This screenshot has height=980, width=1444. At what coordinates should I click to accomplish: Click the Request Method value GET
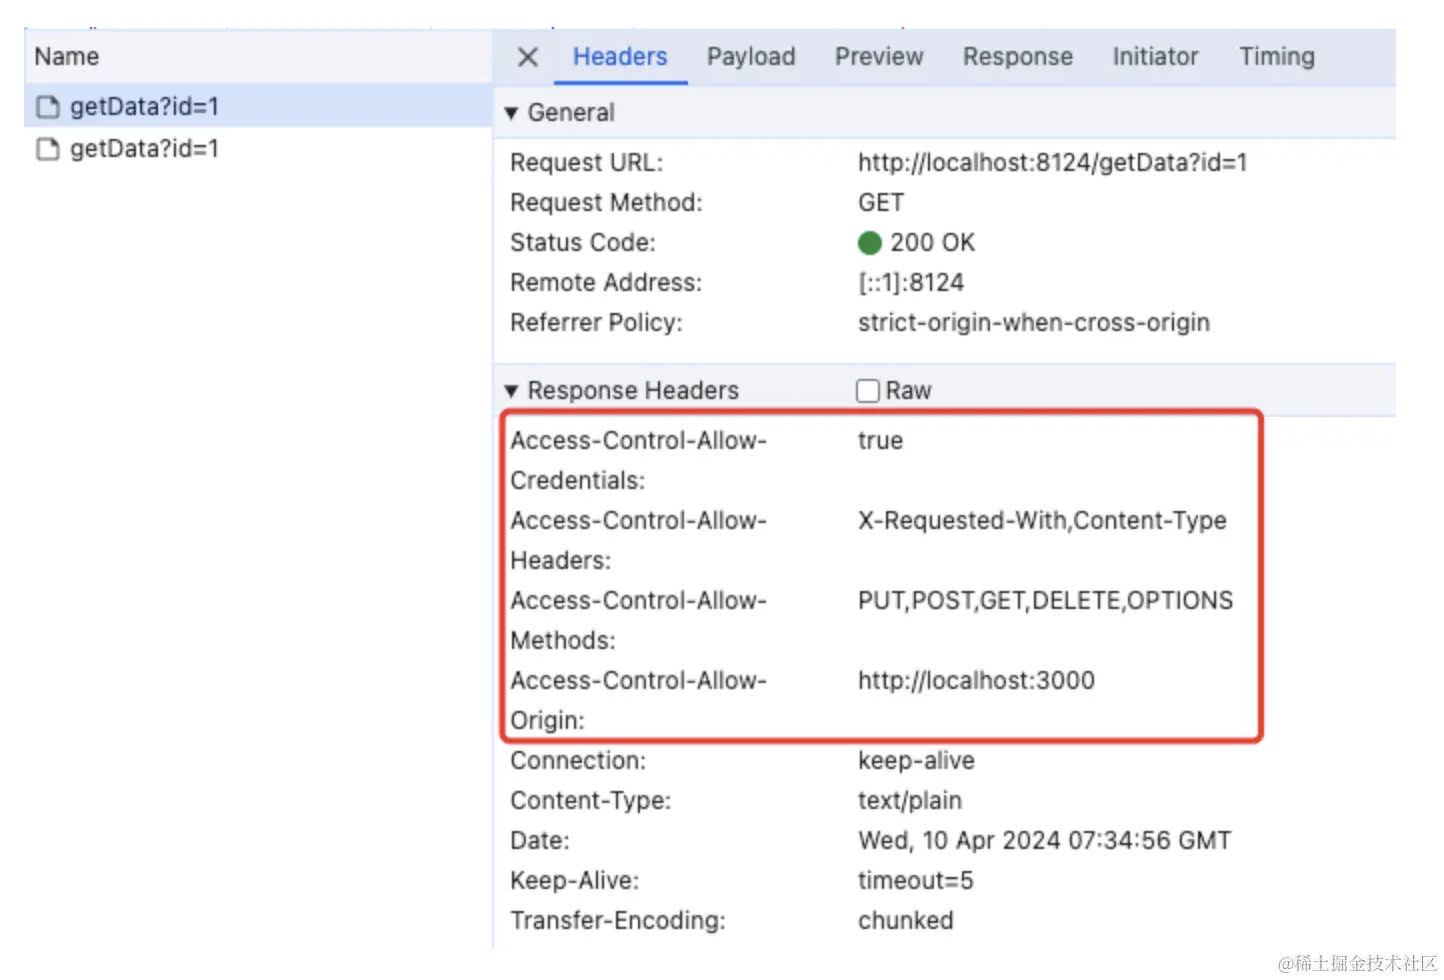point(881,203)
